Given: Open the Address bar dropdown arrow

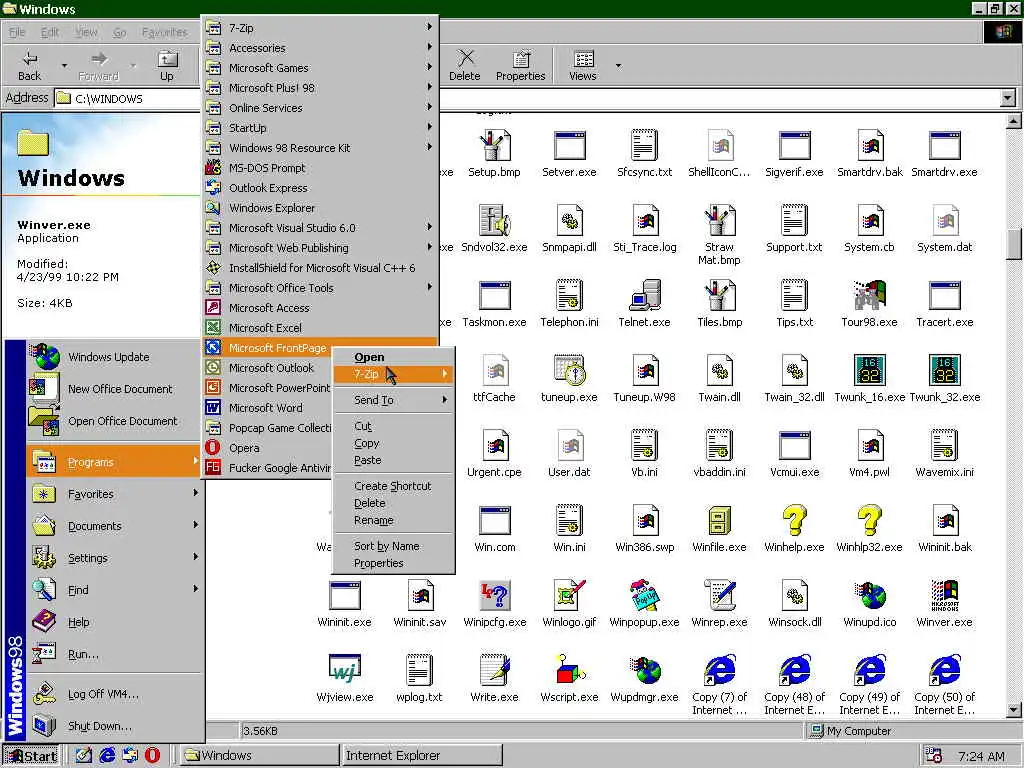Looking at the screenshot, I should click(1007, 99).
